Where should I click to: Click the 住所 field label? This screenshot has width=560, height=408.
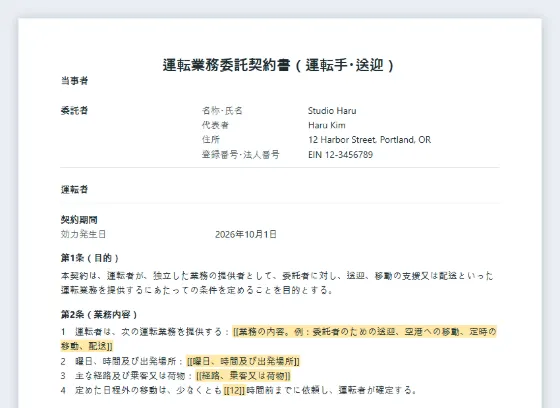(x=211, y=140)
